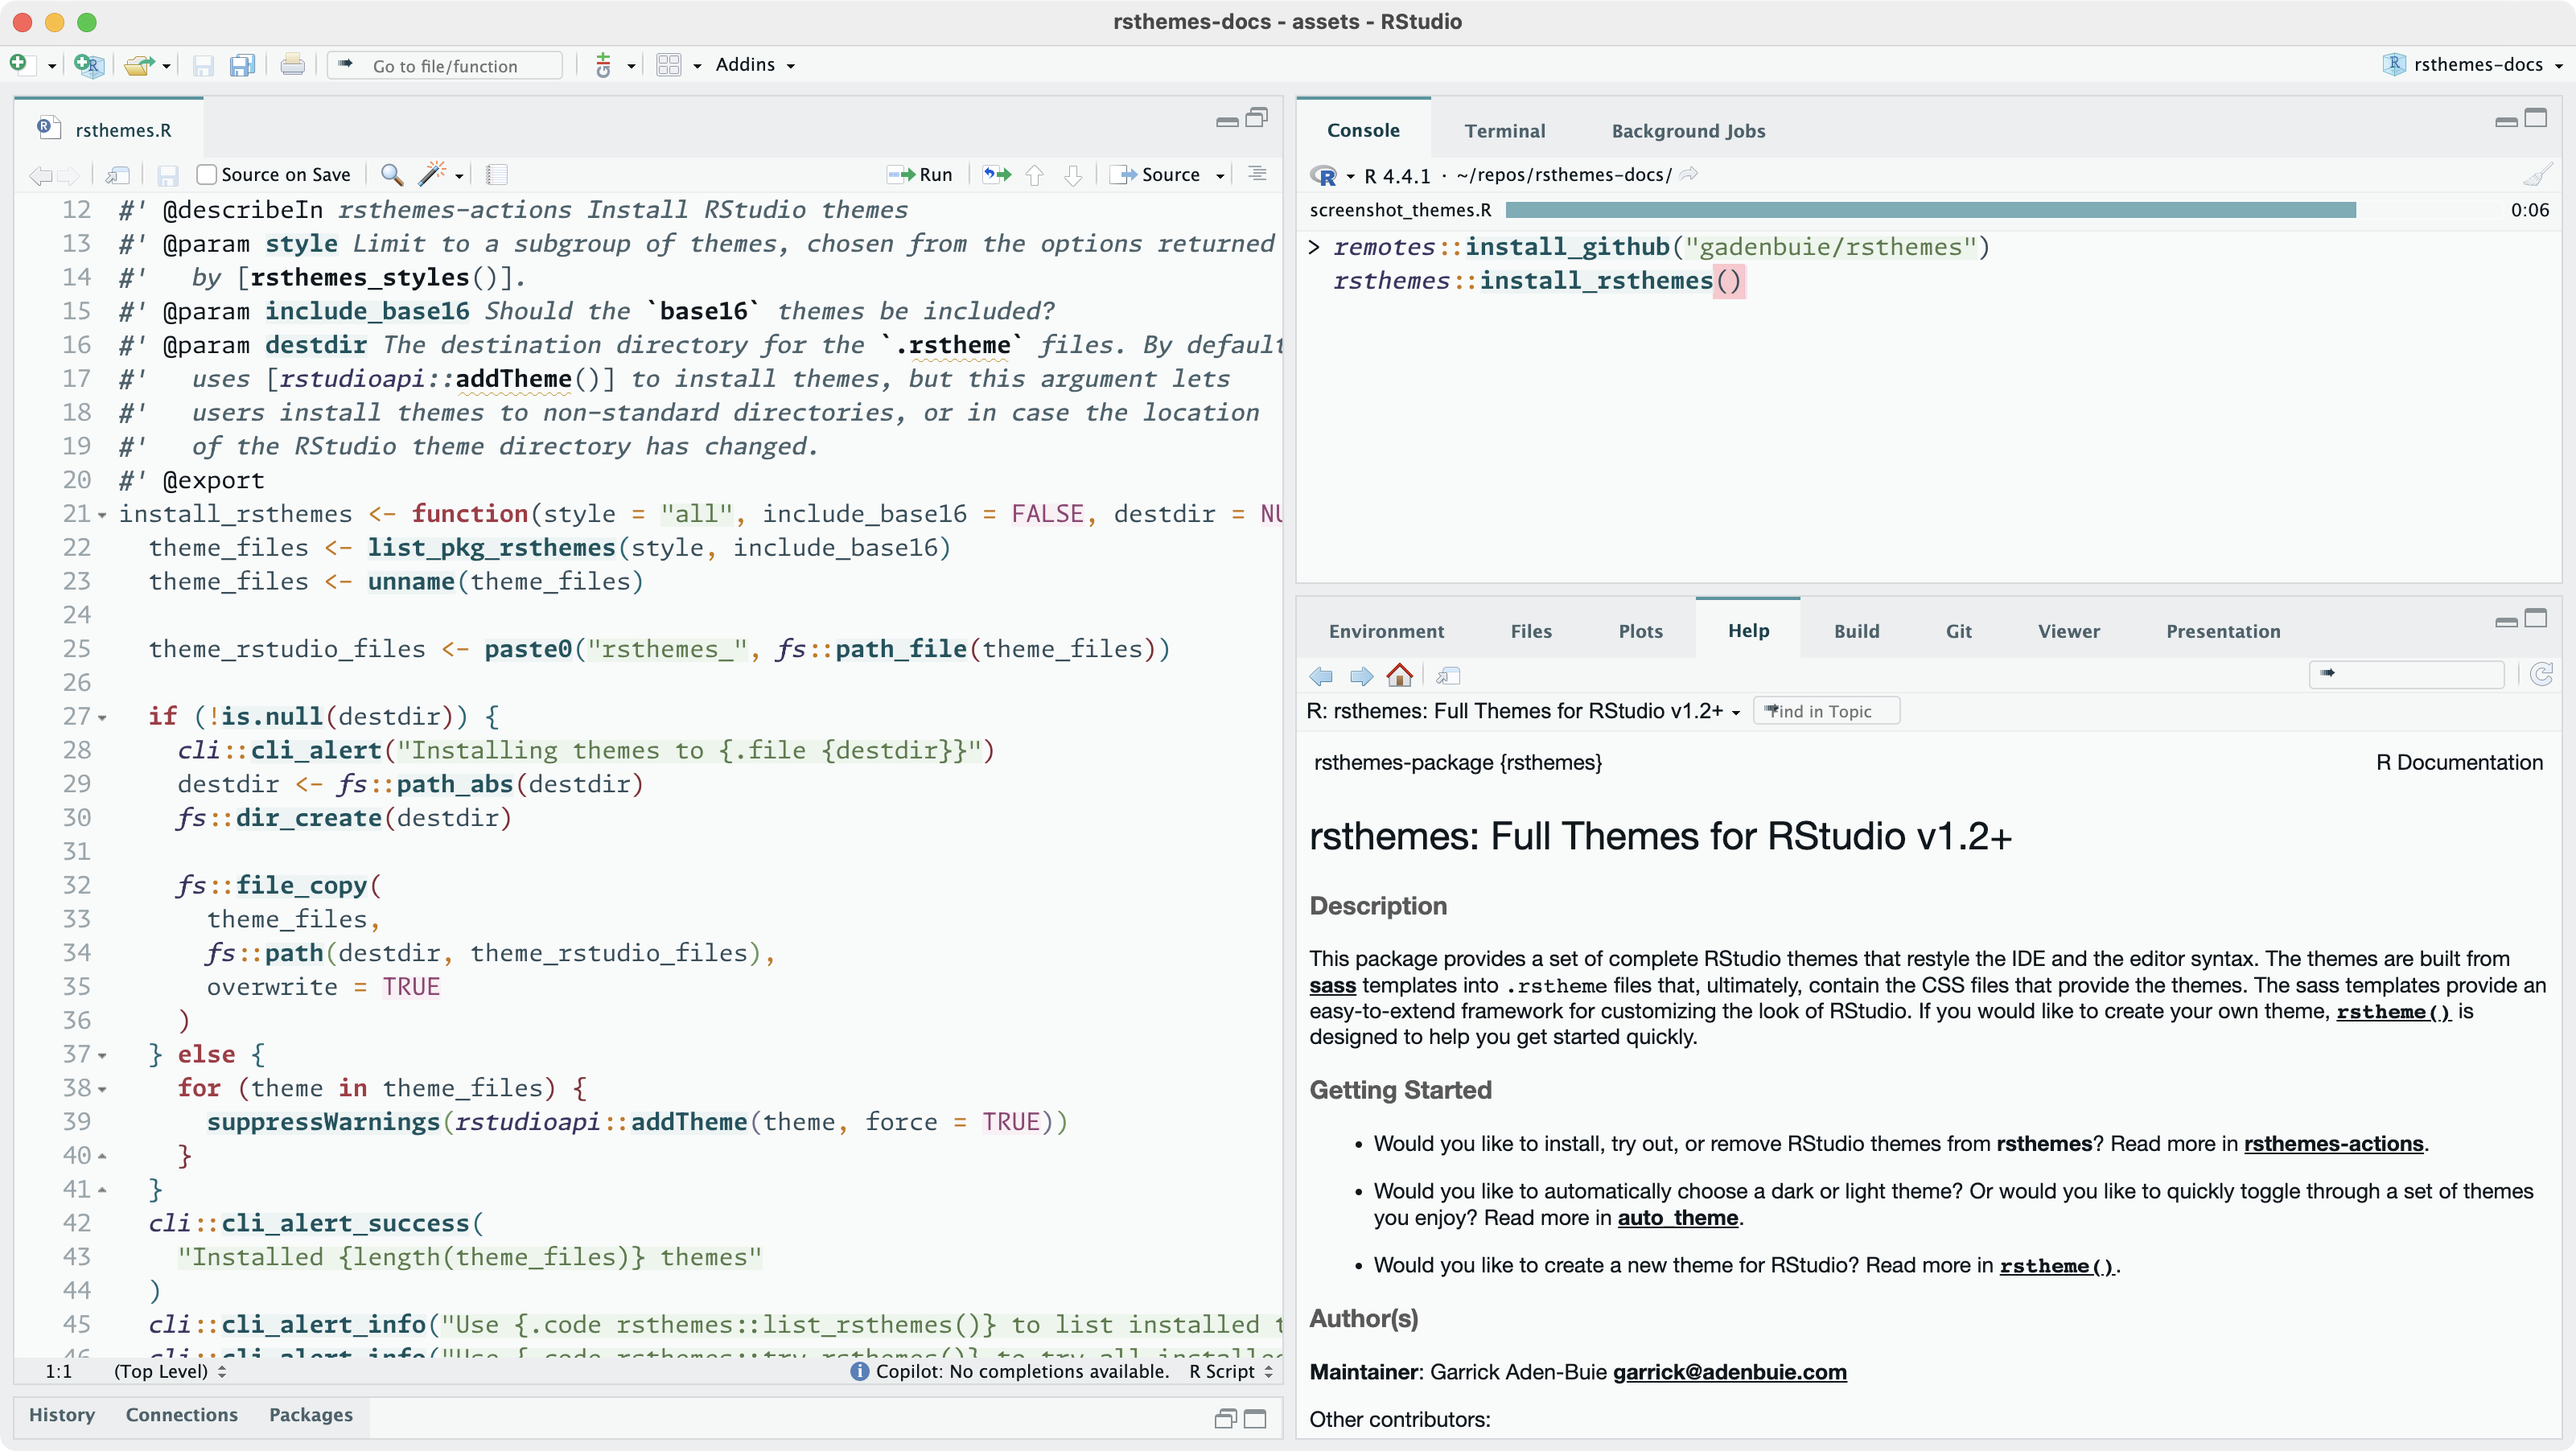
Task: Open the Git tab
Action: tap(1958, 631)
